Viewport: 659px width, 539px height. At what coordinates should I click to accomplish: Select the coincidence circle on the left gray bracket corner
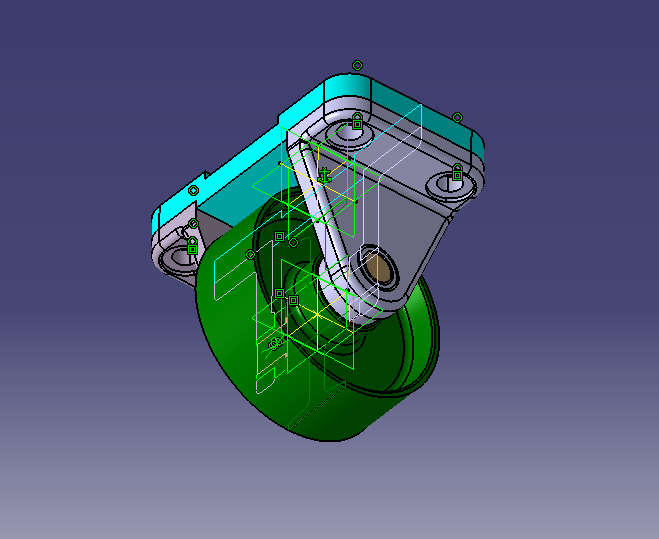(193, 224)
